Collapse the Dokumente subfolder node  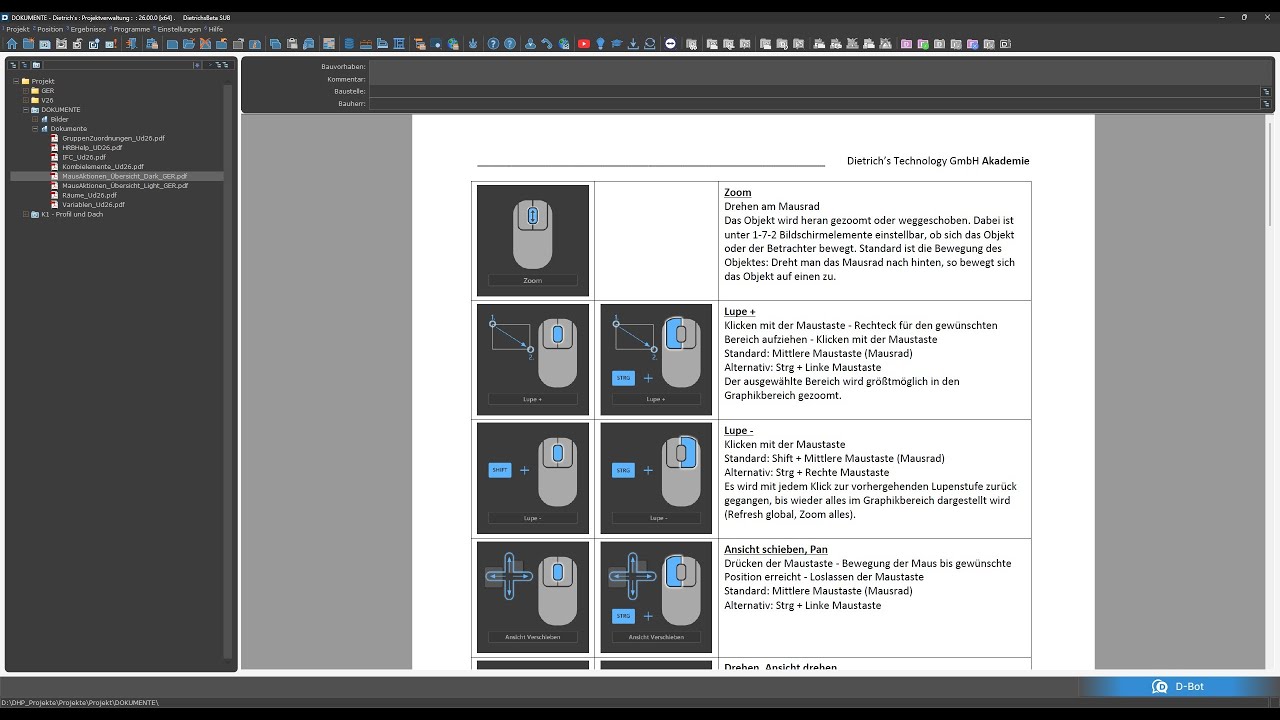coord(35,129)
